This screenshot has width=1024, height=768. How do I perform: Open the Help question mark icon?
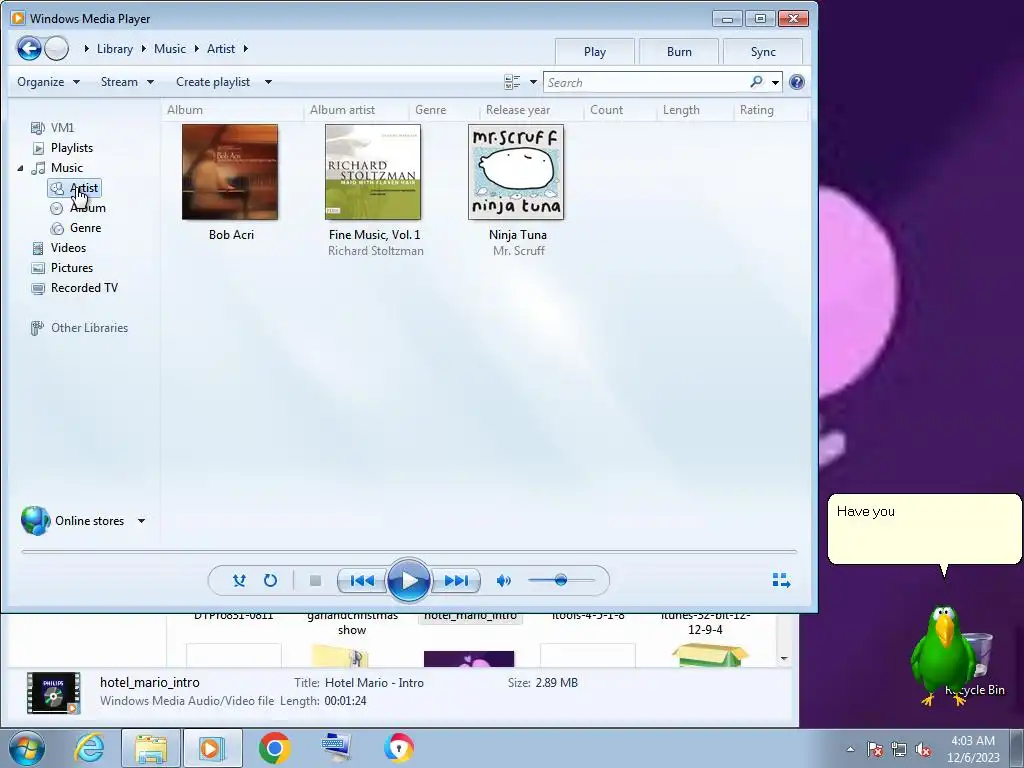tap(796, 82)
